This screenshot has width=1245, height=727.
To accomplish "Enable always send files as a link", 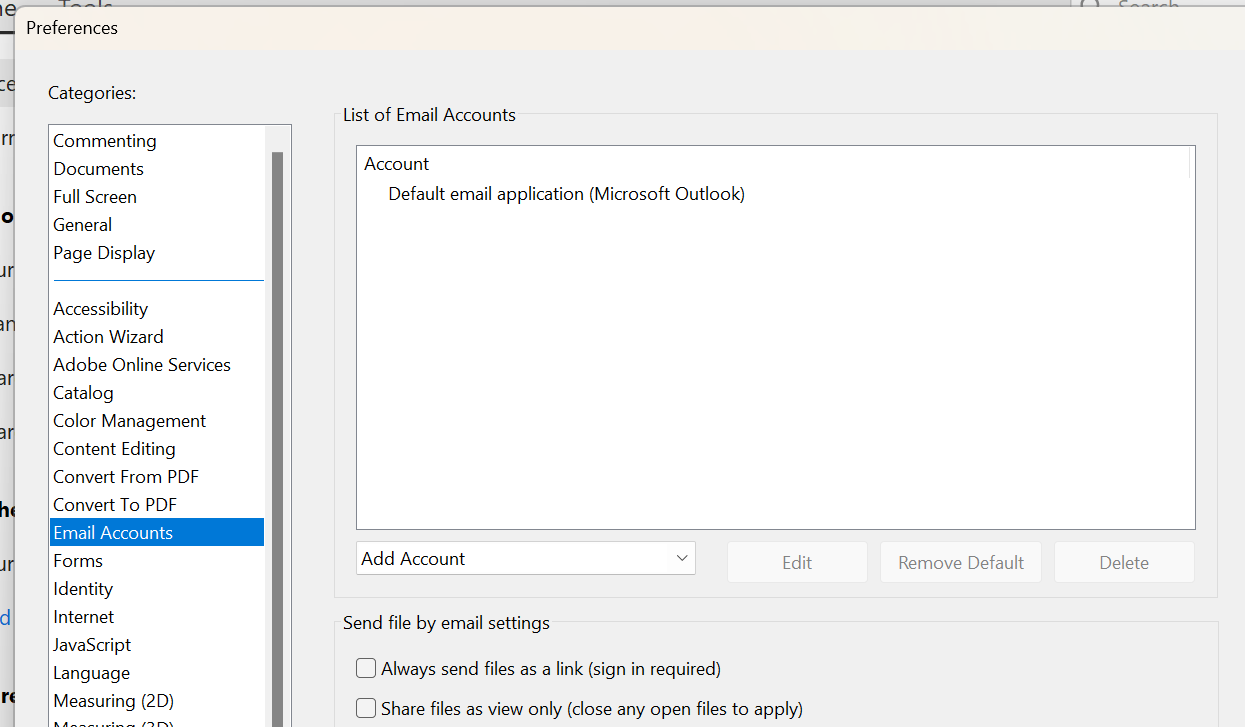I will coord(366,668).
